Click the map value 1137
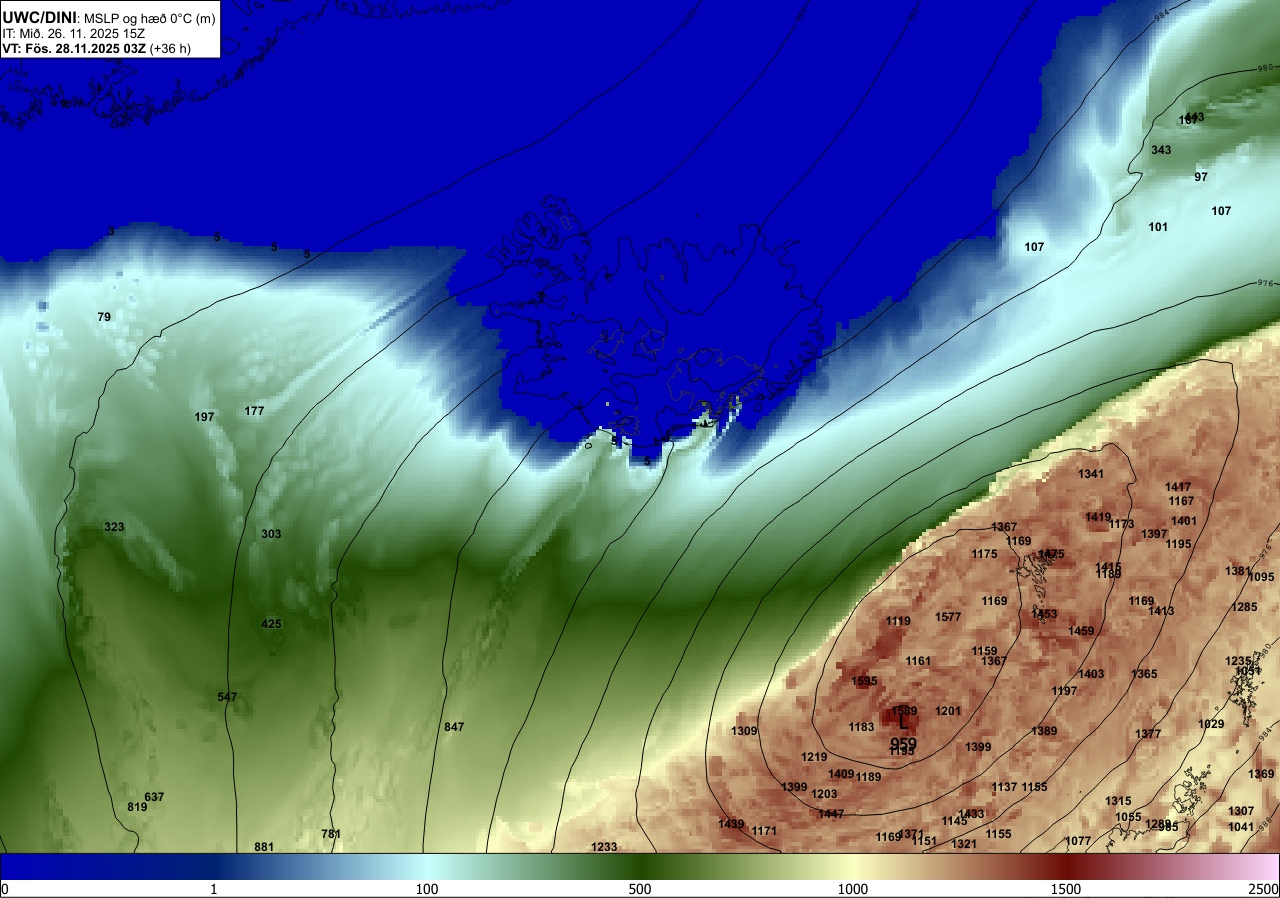The height and width of the screenshot is (898, 1280). click(1004, 787)
